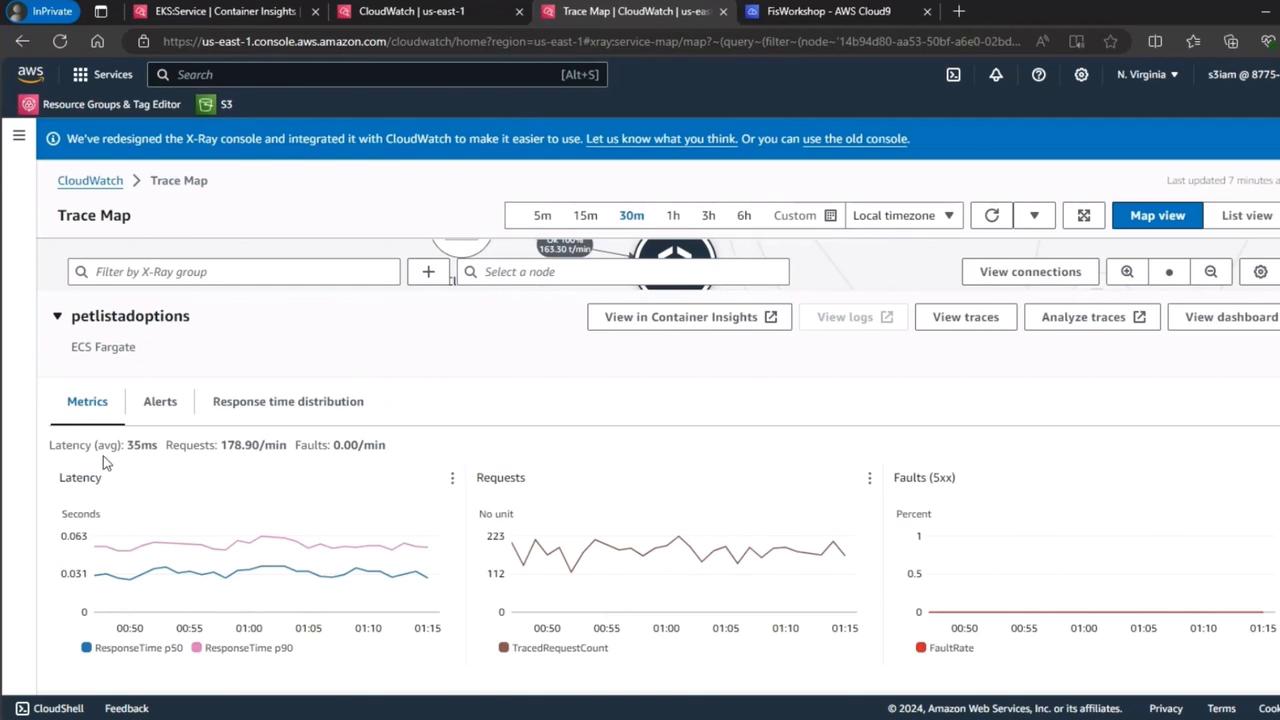Click the View connections button
Screen dimensions: 1280x720
(1030, 272)
